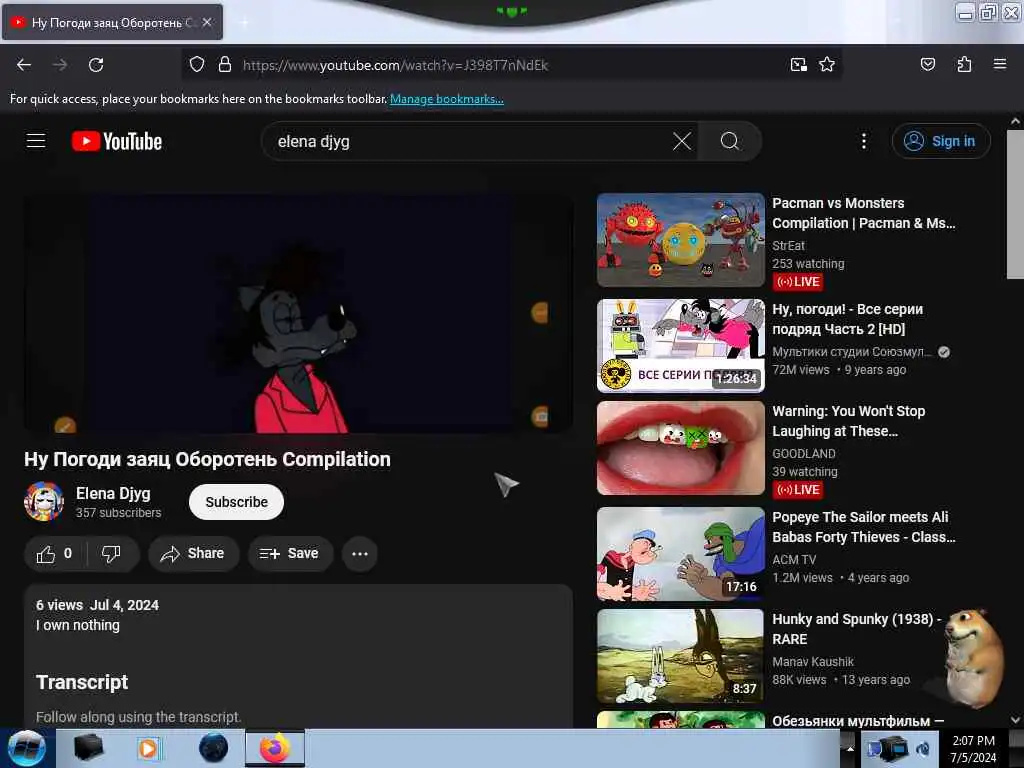Open Ну, погоди! Все серии thumbnail
This screenshot has height=768, width=1024.
point(680,345)
